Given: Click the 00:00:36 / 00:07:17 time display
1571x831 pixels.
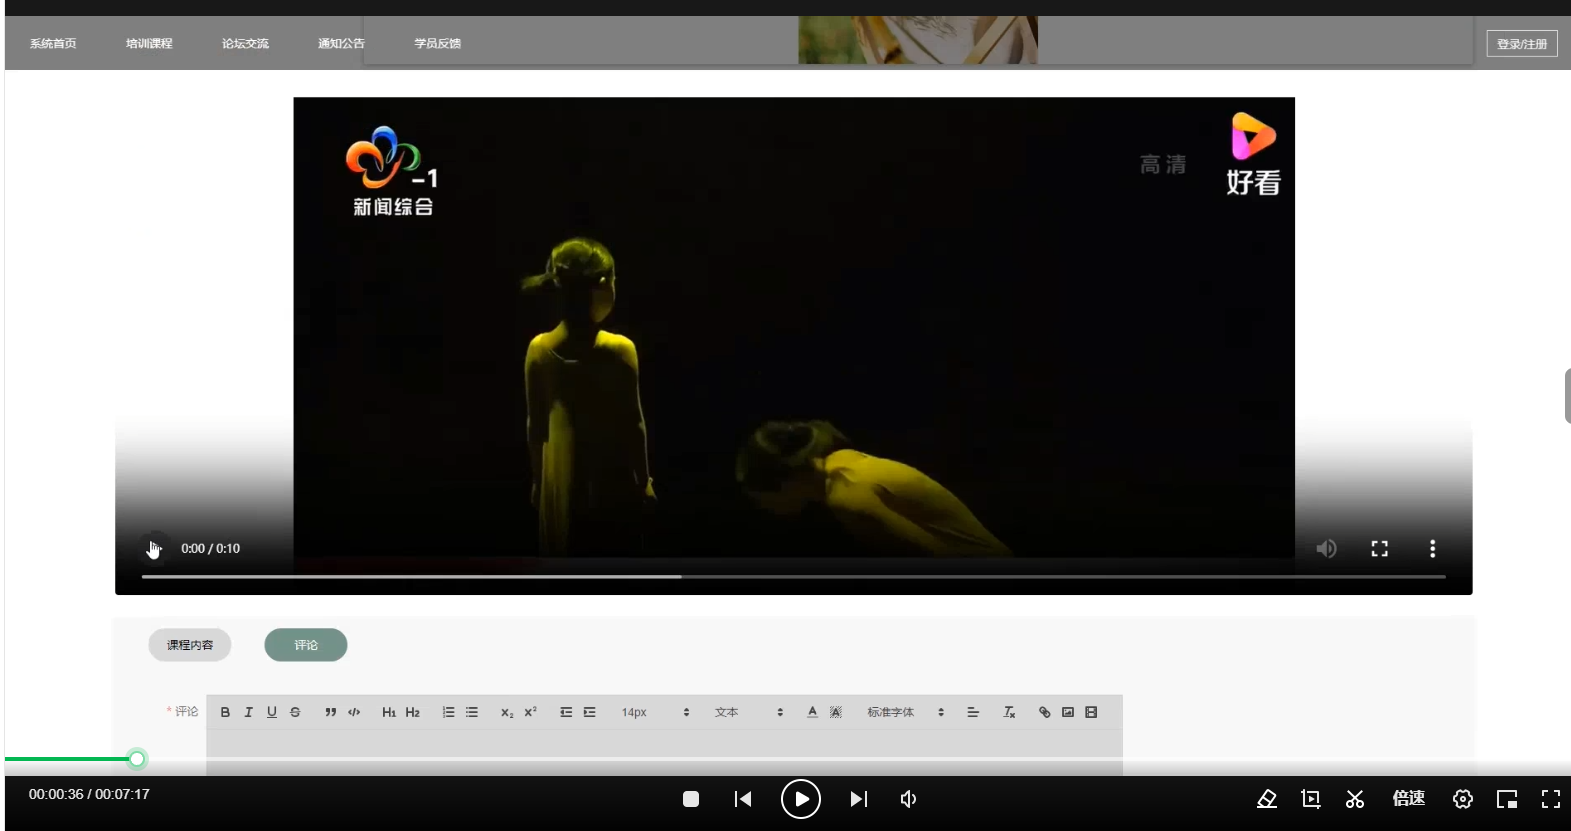Looking at the screenshot, I should (89, 794).
